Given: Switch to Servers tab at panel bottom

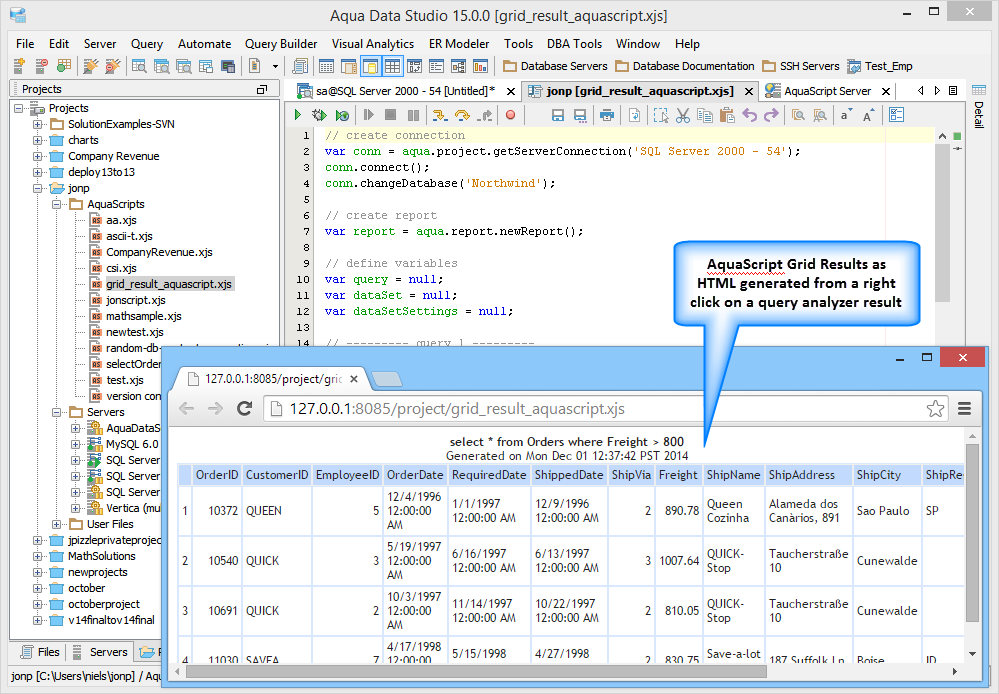Looking at the screenshot, I should tap(100, 652).
